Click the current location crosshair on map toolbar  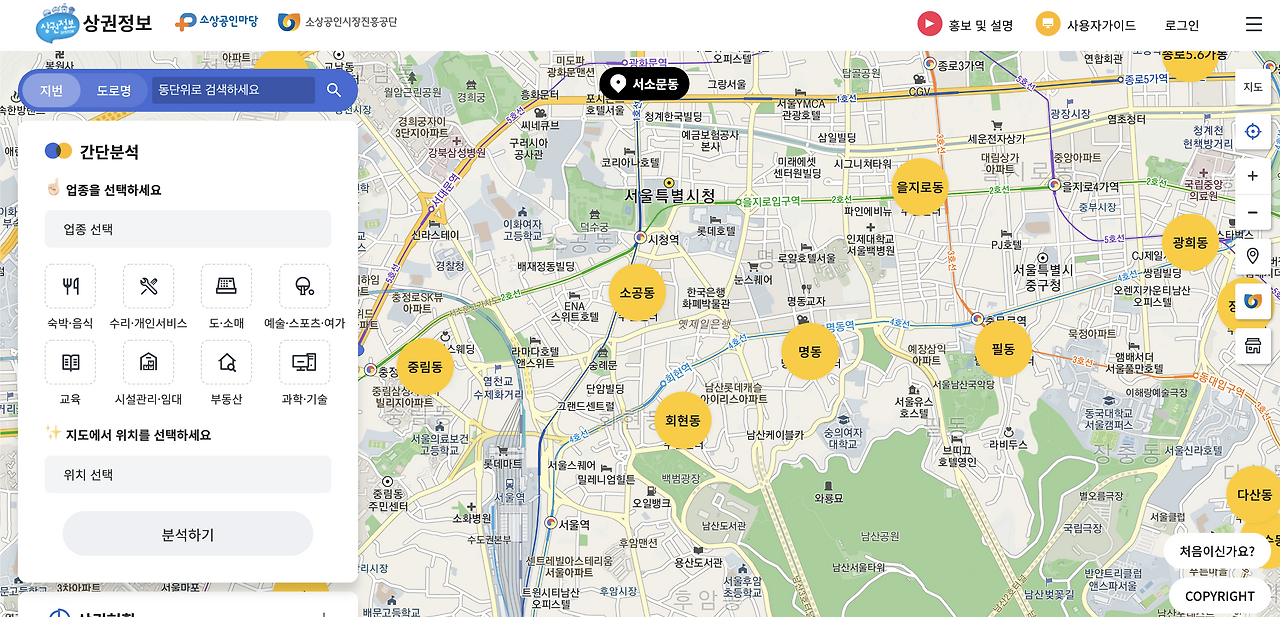(x=1252, y=131)
